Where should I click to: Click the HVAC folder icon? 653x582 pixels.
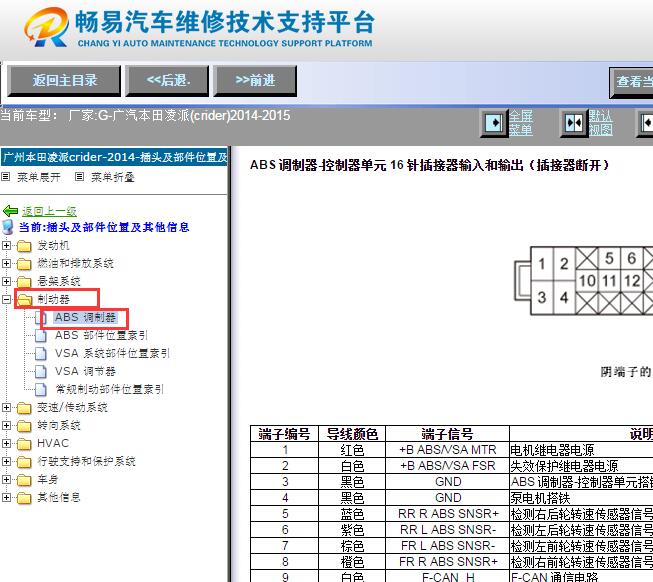click(24, 444)
